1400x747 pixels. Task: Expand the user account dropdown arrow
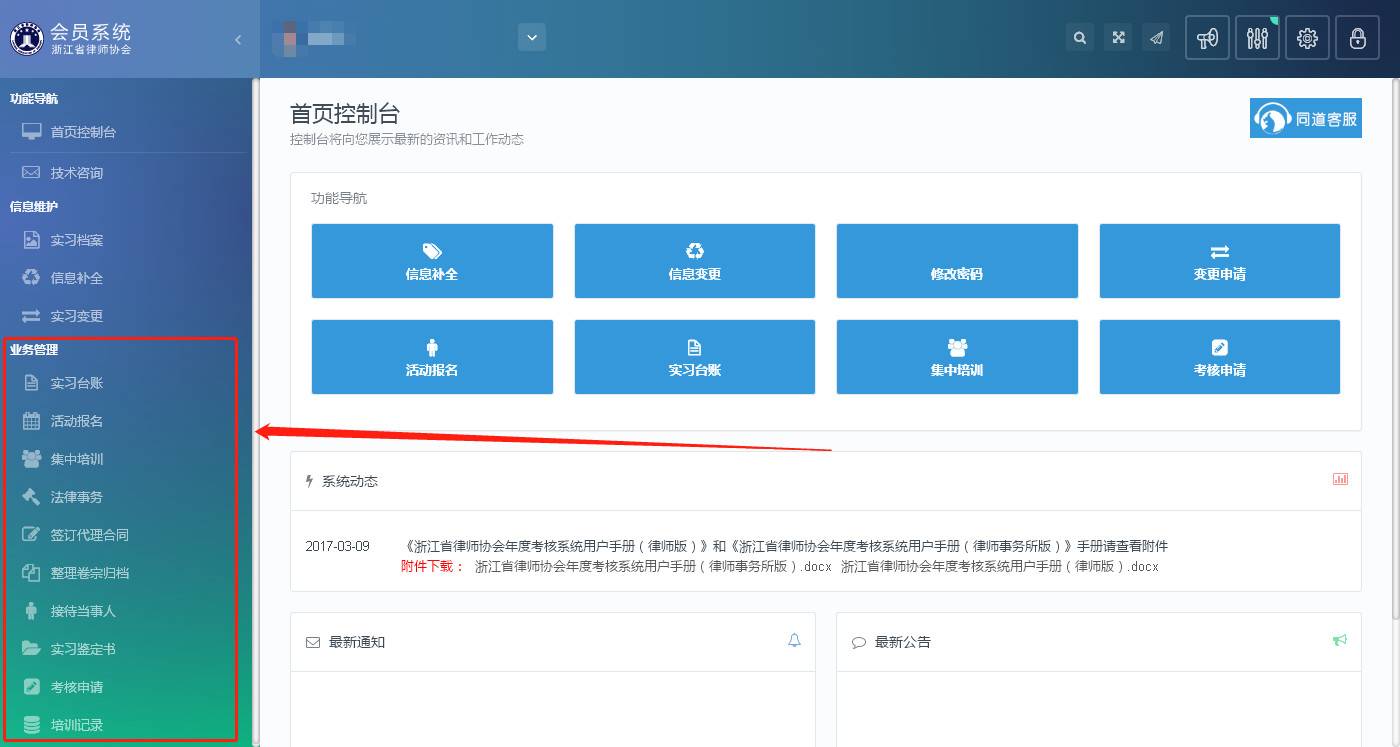[532, 38]
